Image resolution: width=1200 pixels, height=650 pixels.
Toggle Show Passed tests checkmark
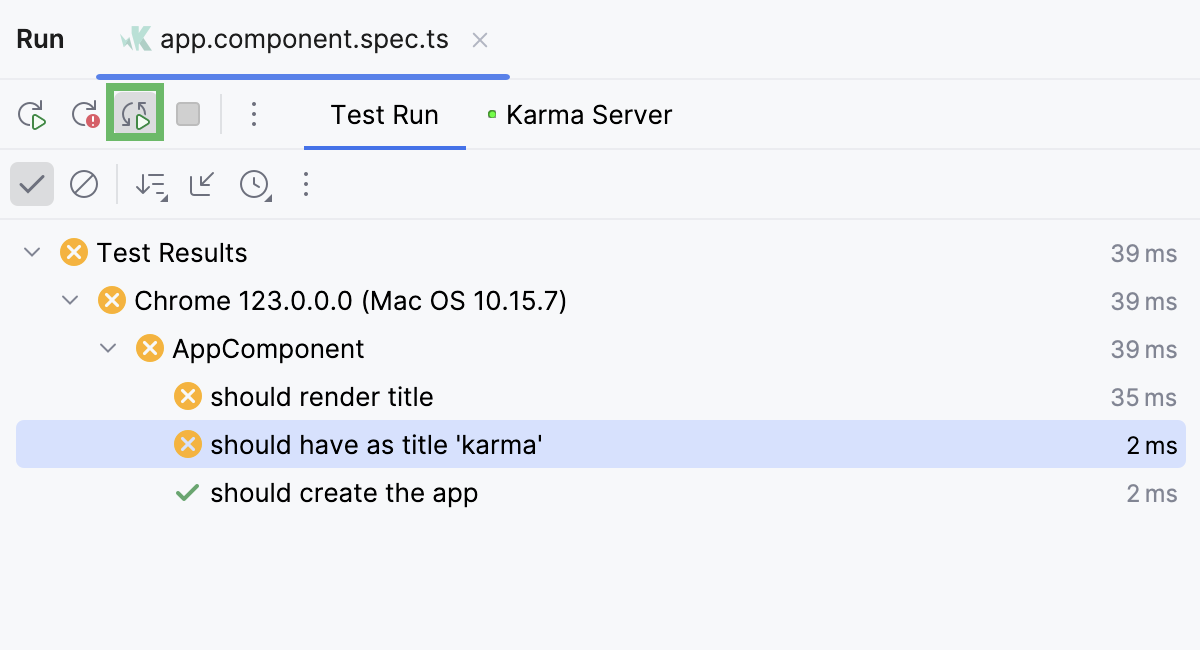(32, 185)
